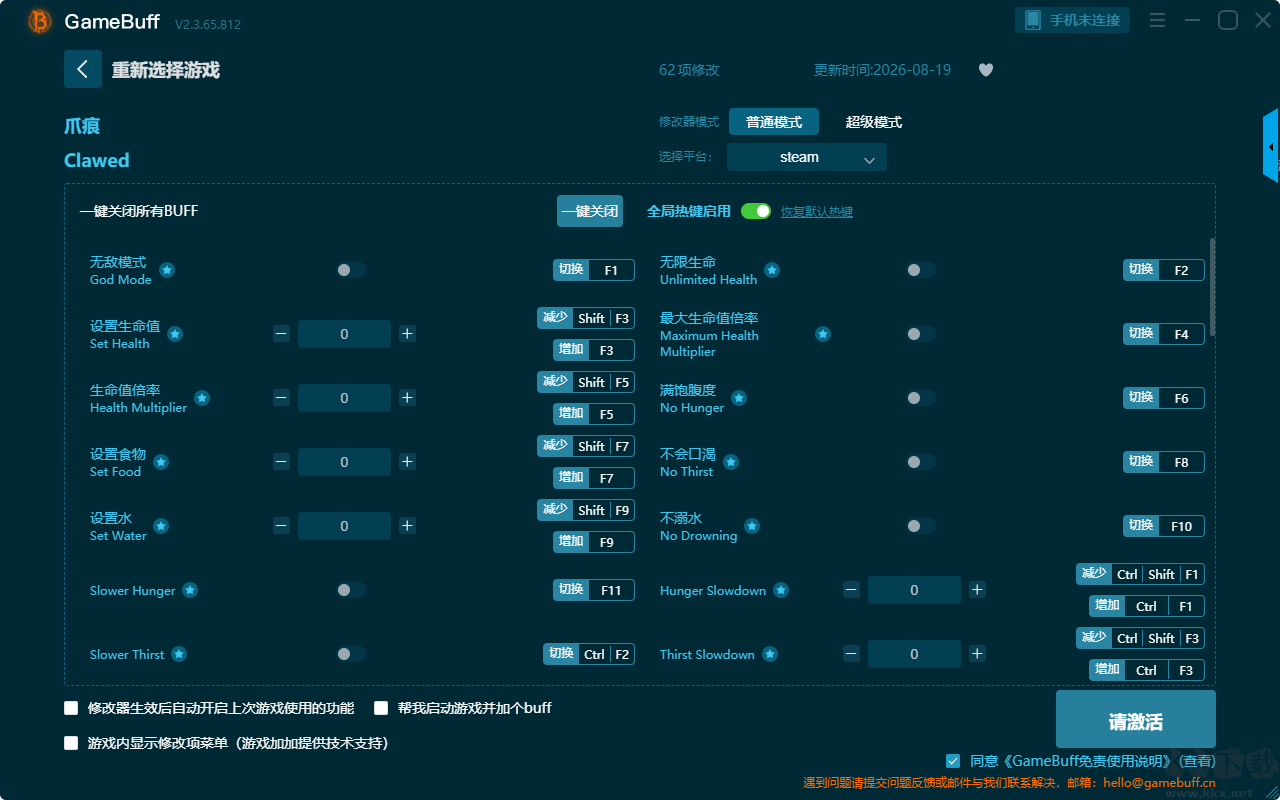This screenshot has height=800, width=1280.
Task: Decrease Set Food value with minus
Action: click(x=281, y=462)
